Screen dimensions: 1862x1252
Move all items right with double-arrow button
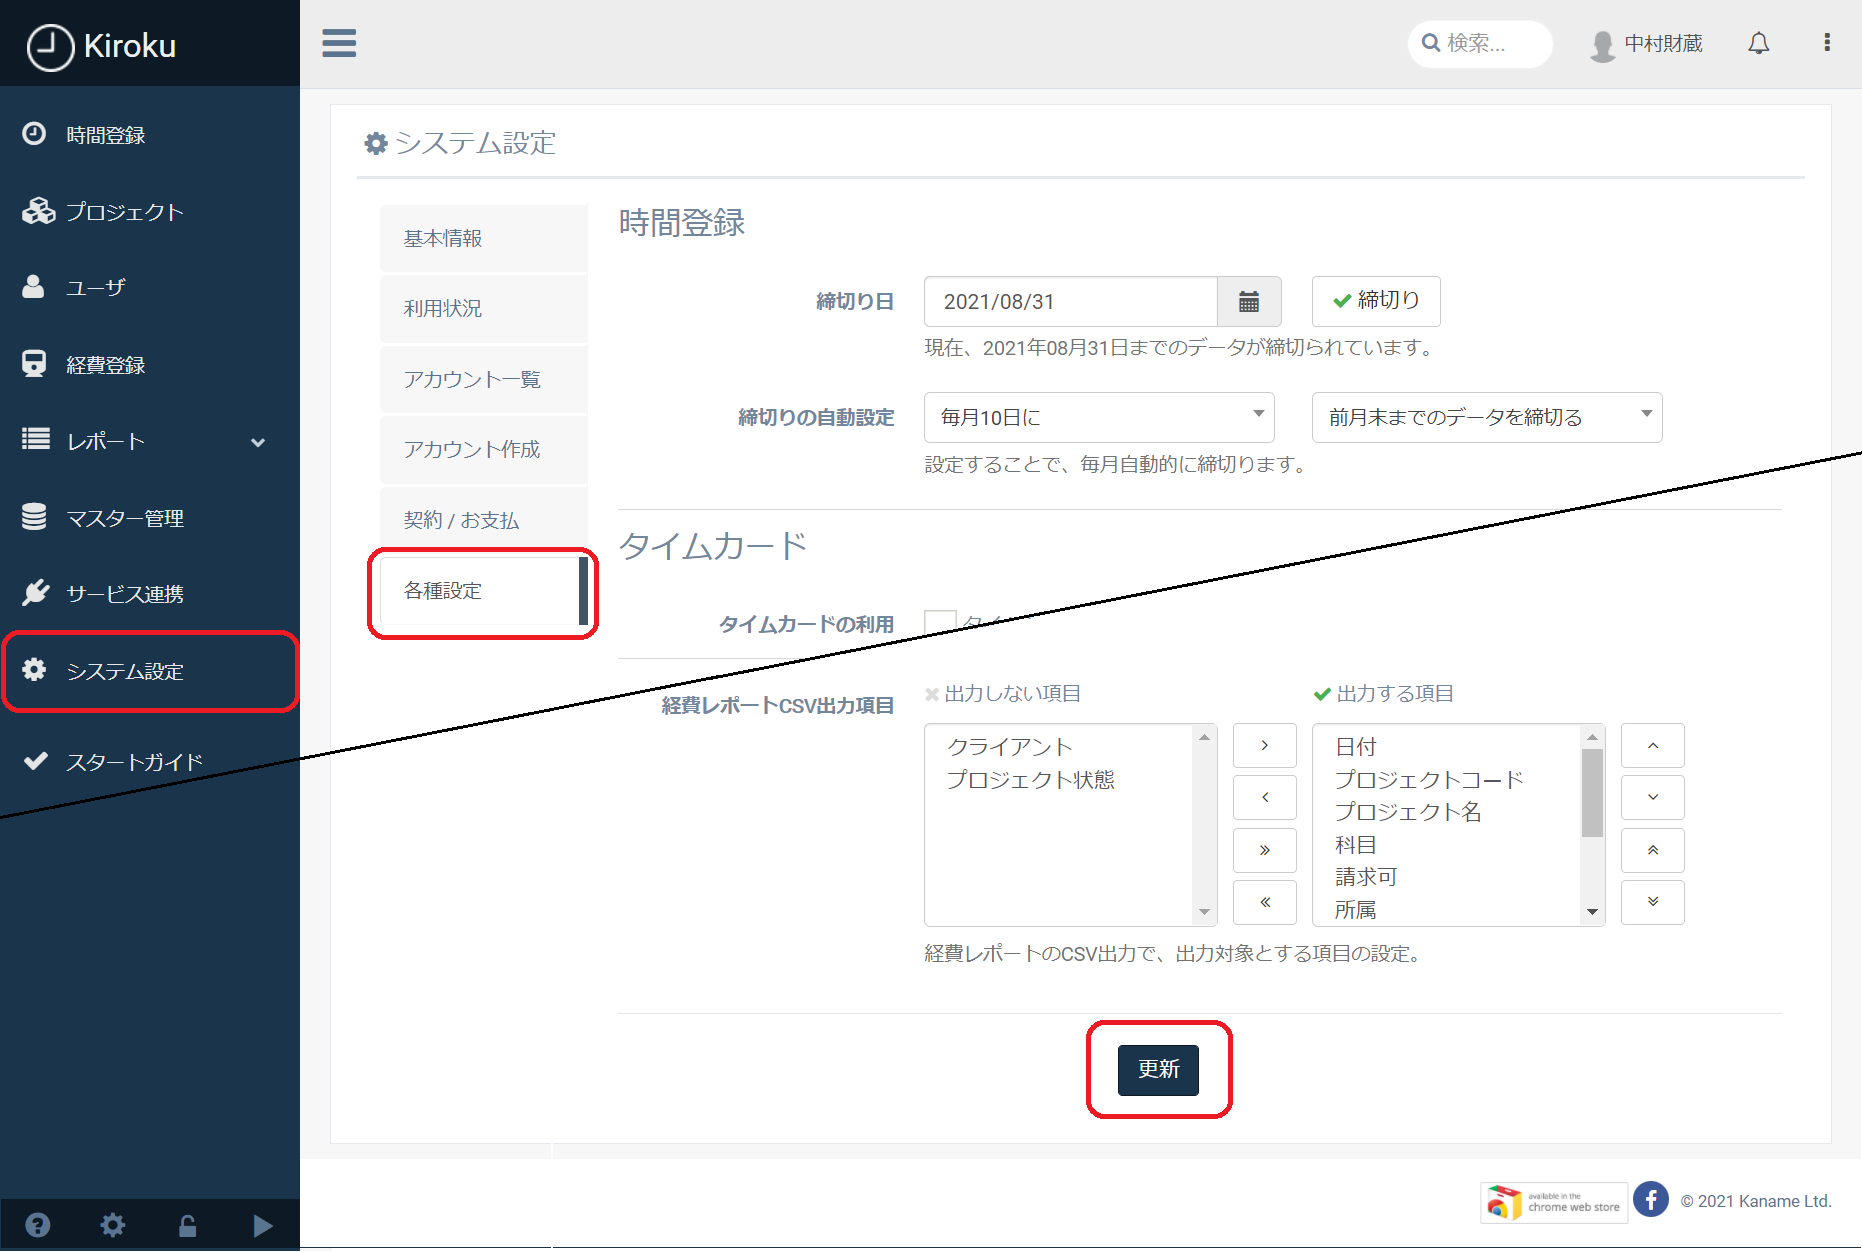1264,850
